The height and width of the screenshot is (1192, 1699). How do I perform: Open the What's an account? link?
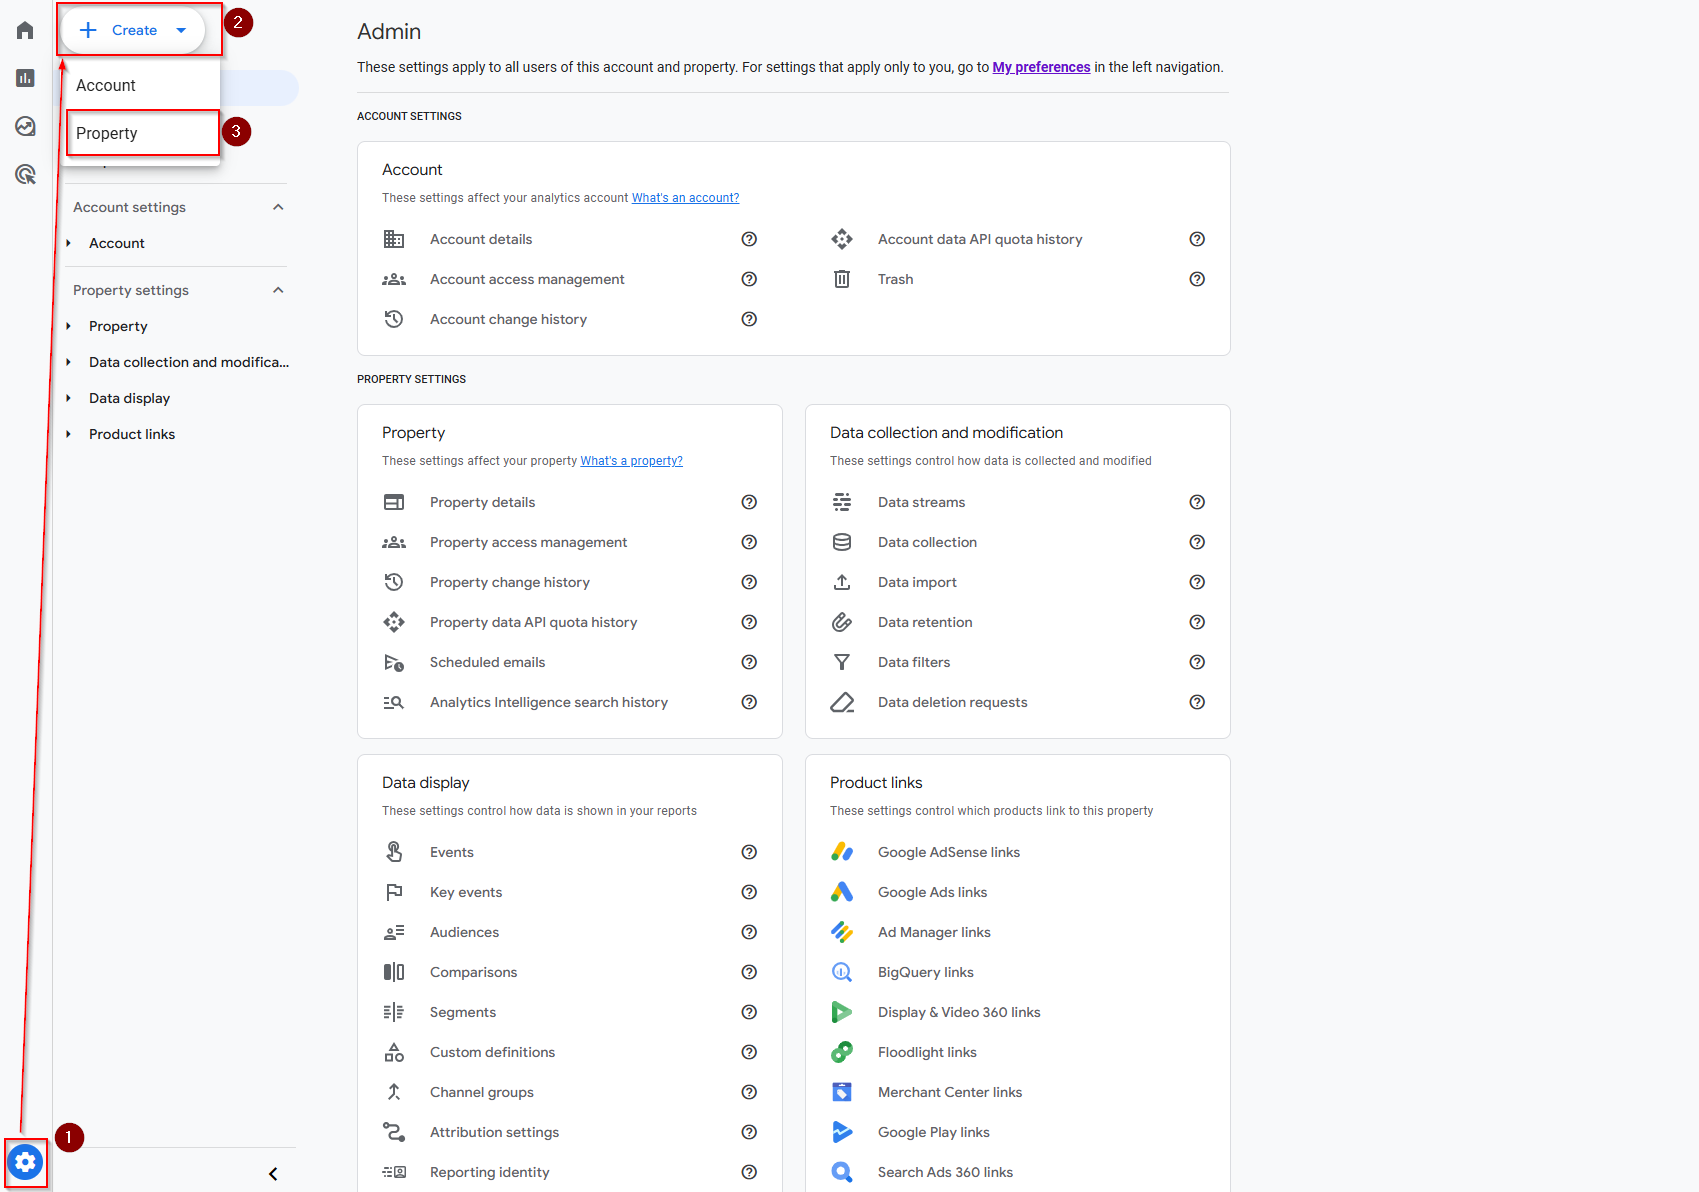coord(685,198)
